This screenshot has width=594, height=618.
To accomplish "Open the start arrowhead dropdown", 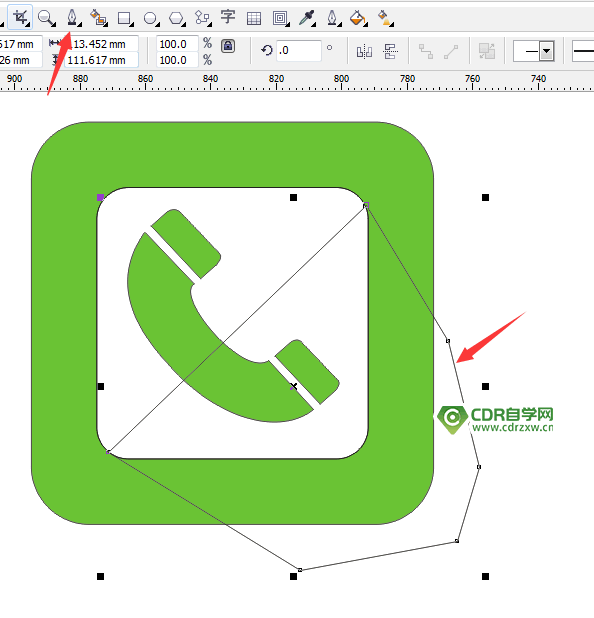I will (x=546, y=51).
